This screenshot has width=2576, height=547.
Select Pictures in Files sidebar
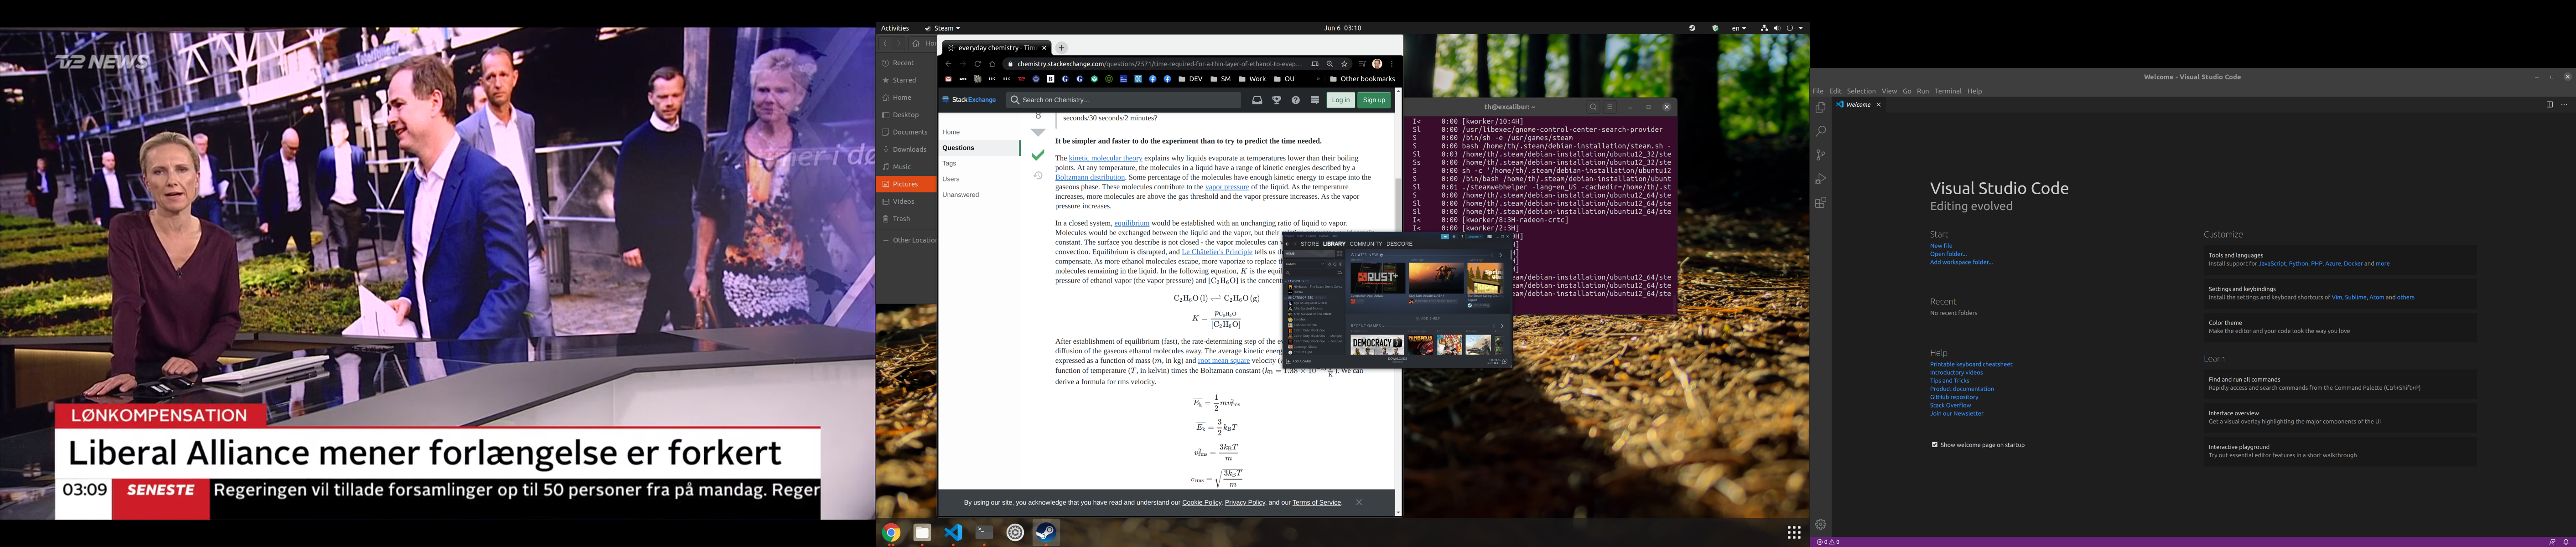(x=906, y=184)
